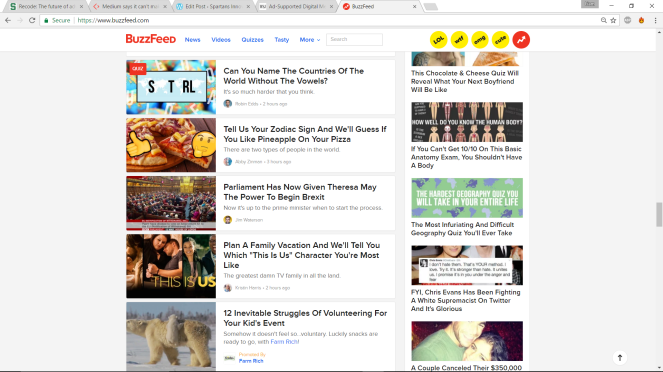663x372 pixels.
Task: Open Robin Edds author avatar
Action: [x=228, y=104]
